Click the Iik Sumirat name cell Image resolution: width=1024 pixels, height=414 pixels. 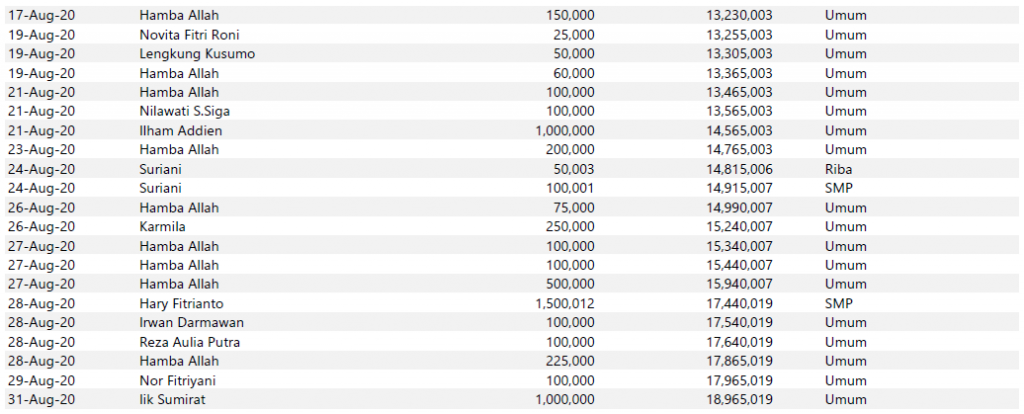(x=173, y=399)
